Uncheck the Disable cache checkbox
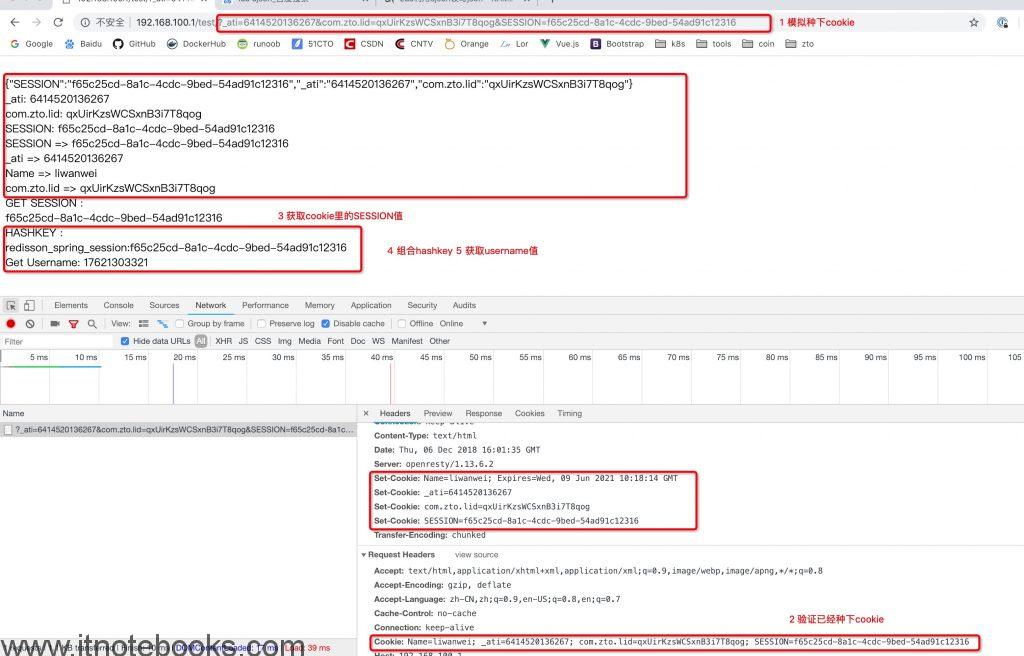 click(x=325, y=323)
